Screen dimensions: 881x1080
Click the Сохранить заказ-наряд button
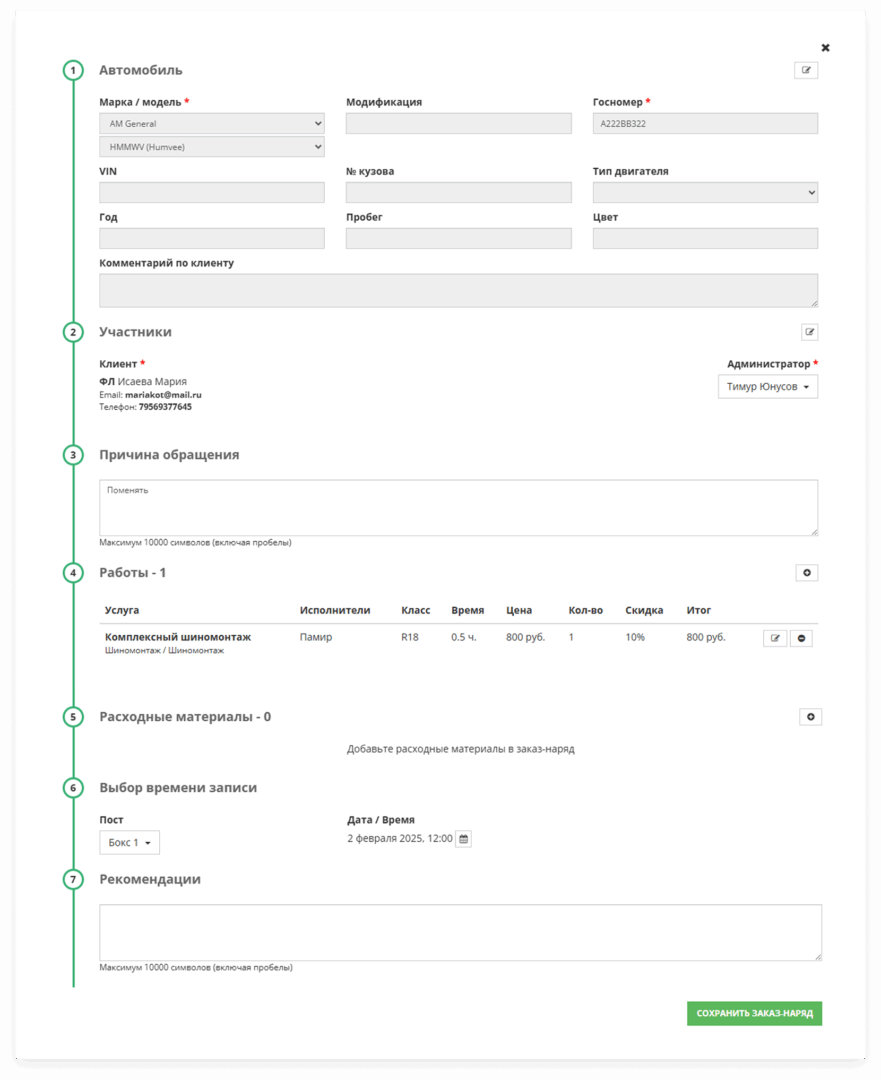click(x=754, y=1013)
